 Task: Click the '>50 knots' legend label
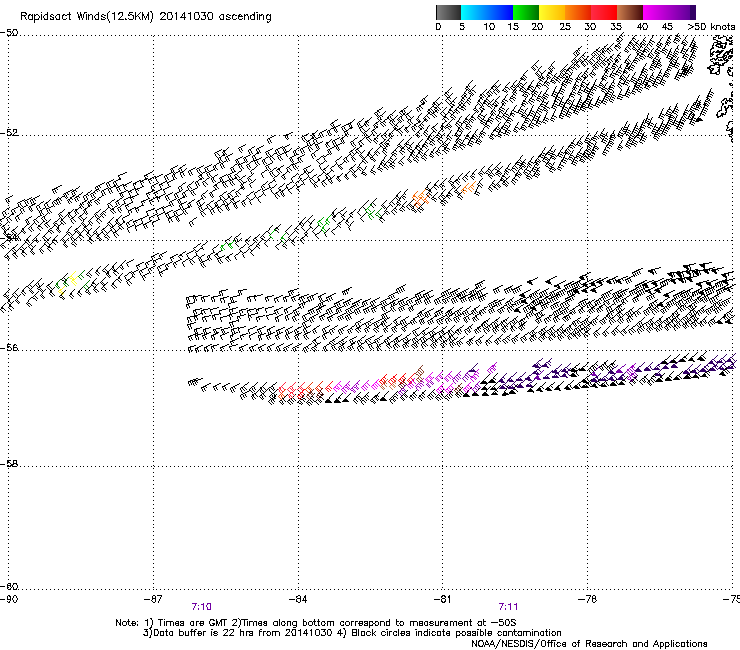[x=711, y=27]
